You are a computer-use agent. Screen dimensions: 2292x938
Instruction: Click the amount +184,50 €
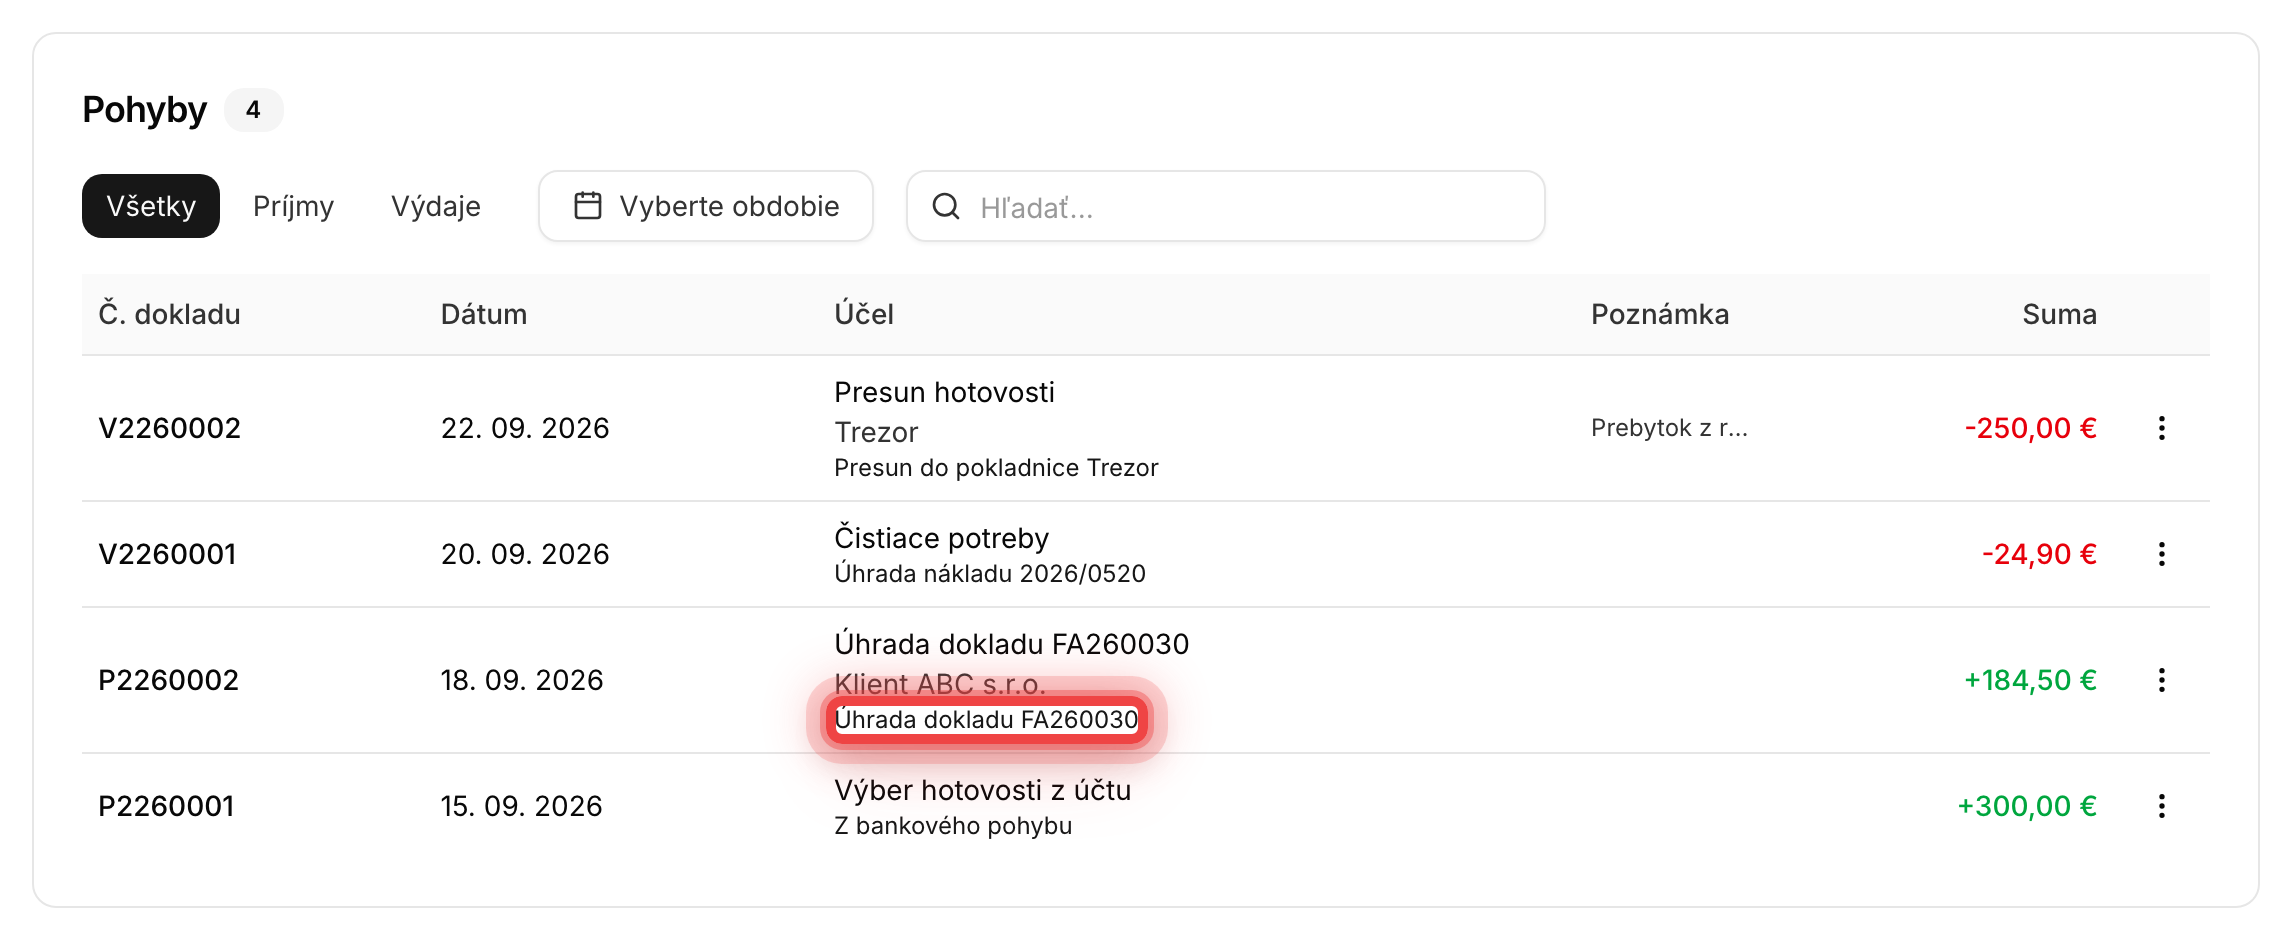2031,680
